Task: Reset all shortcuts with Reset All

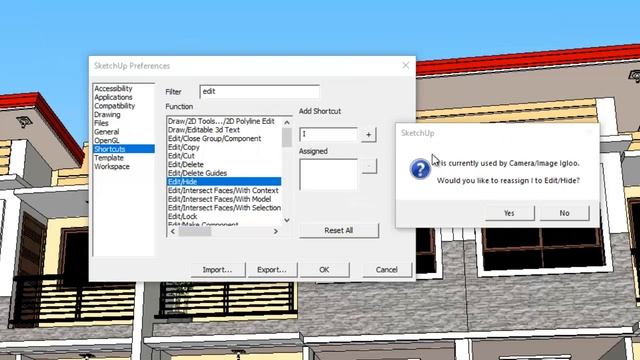Action: click(x=339, y=231)
